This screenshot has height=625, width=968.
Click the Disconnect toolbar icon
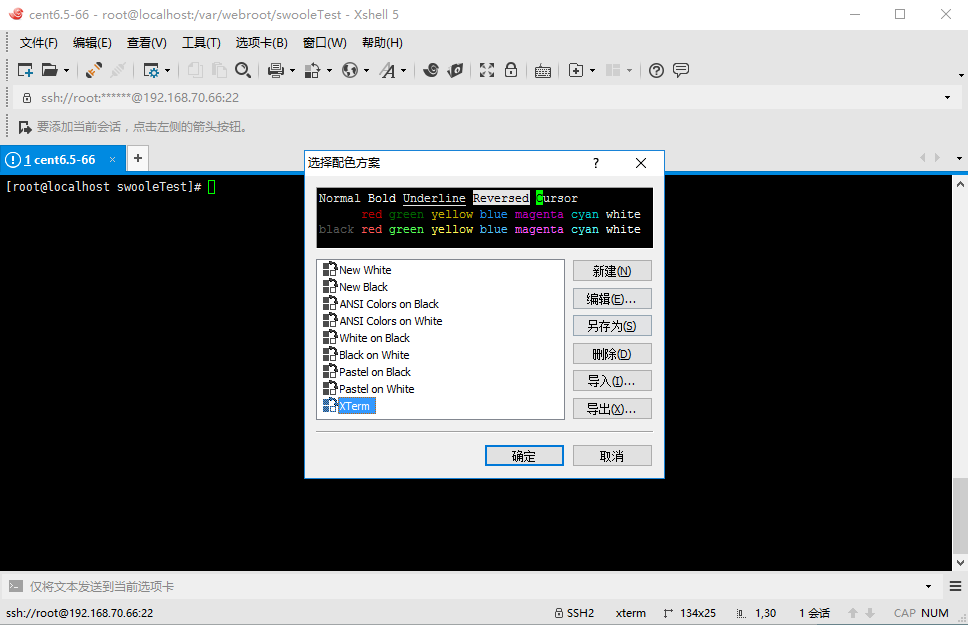click(x=118, y=70)
